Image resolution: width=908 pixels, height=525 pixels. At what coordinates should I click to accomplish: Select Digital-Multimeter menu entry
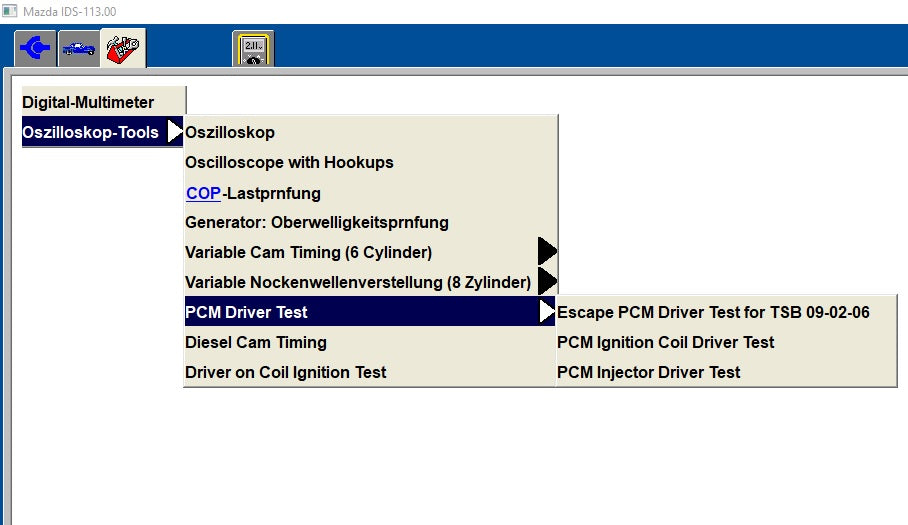89,102
